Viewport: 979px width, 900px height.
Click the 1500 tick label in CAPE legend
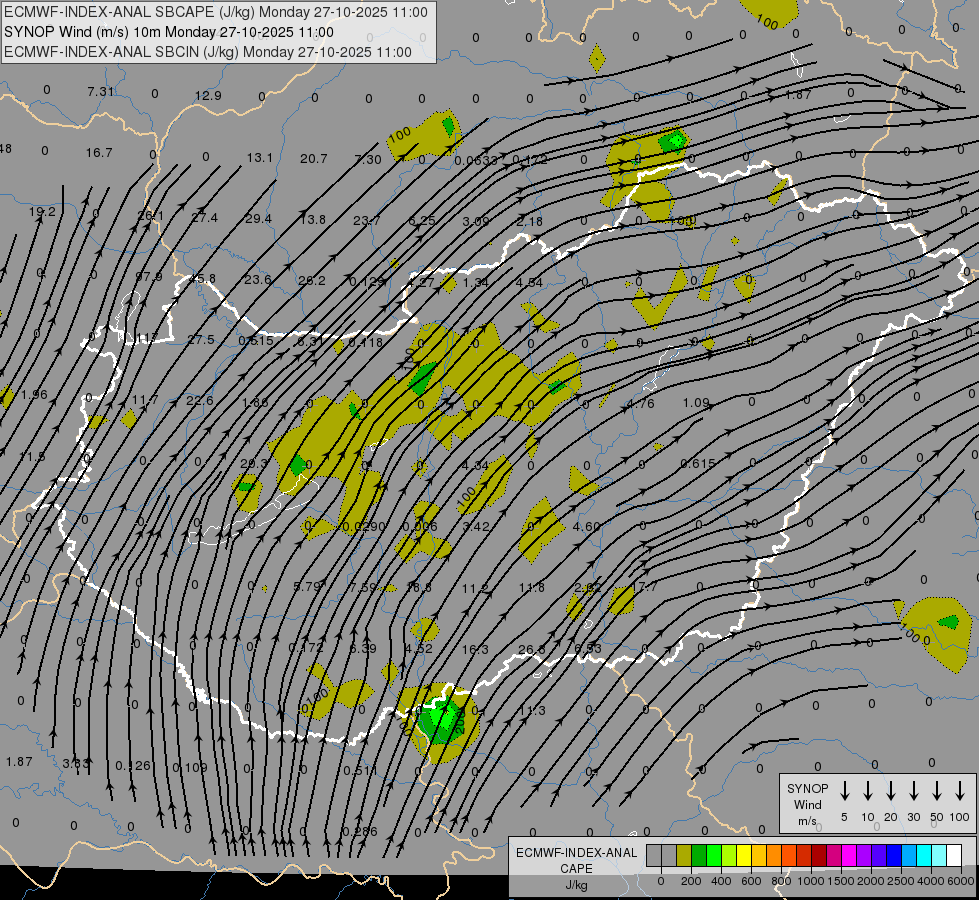click(x=840, y=881)
